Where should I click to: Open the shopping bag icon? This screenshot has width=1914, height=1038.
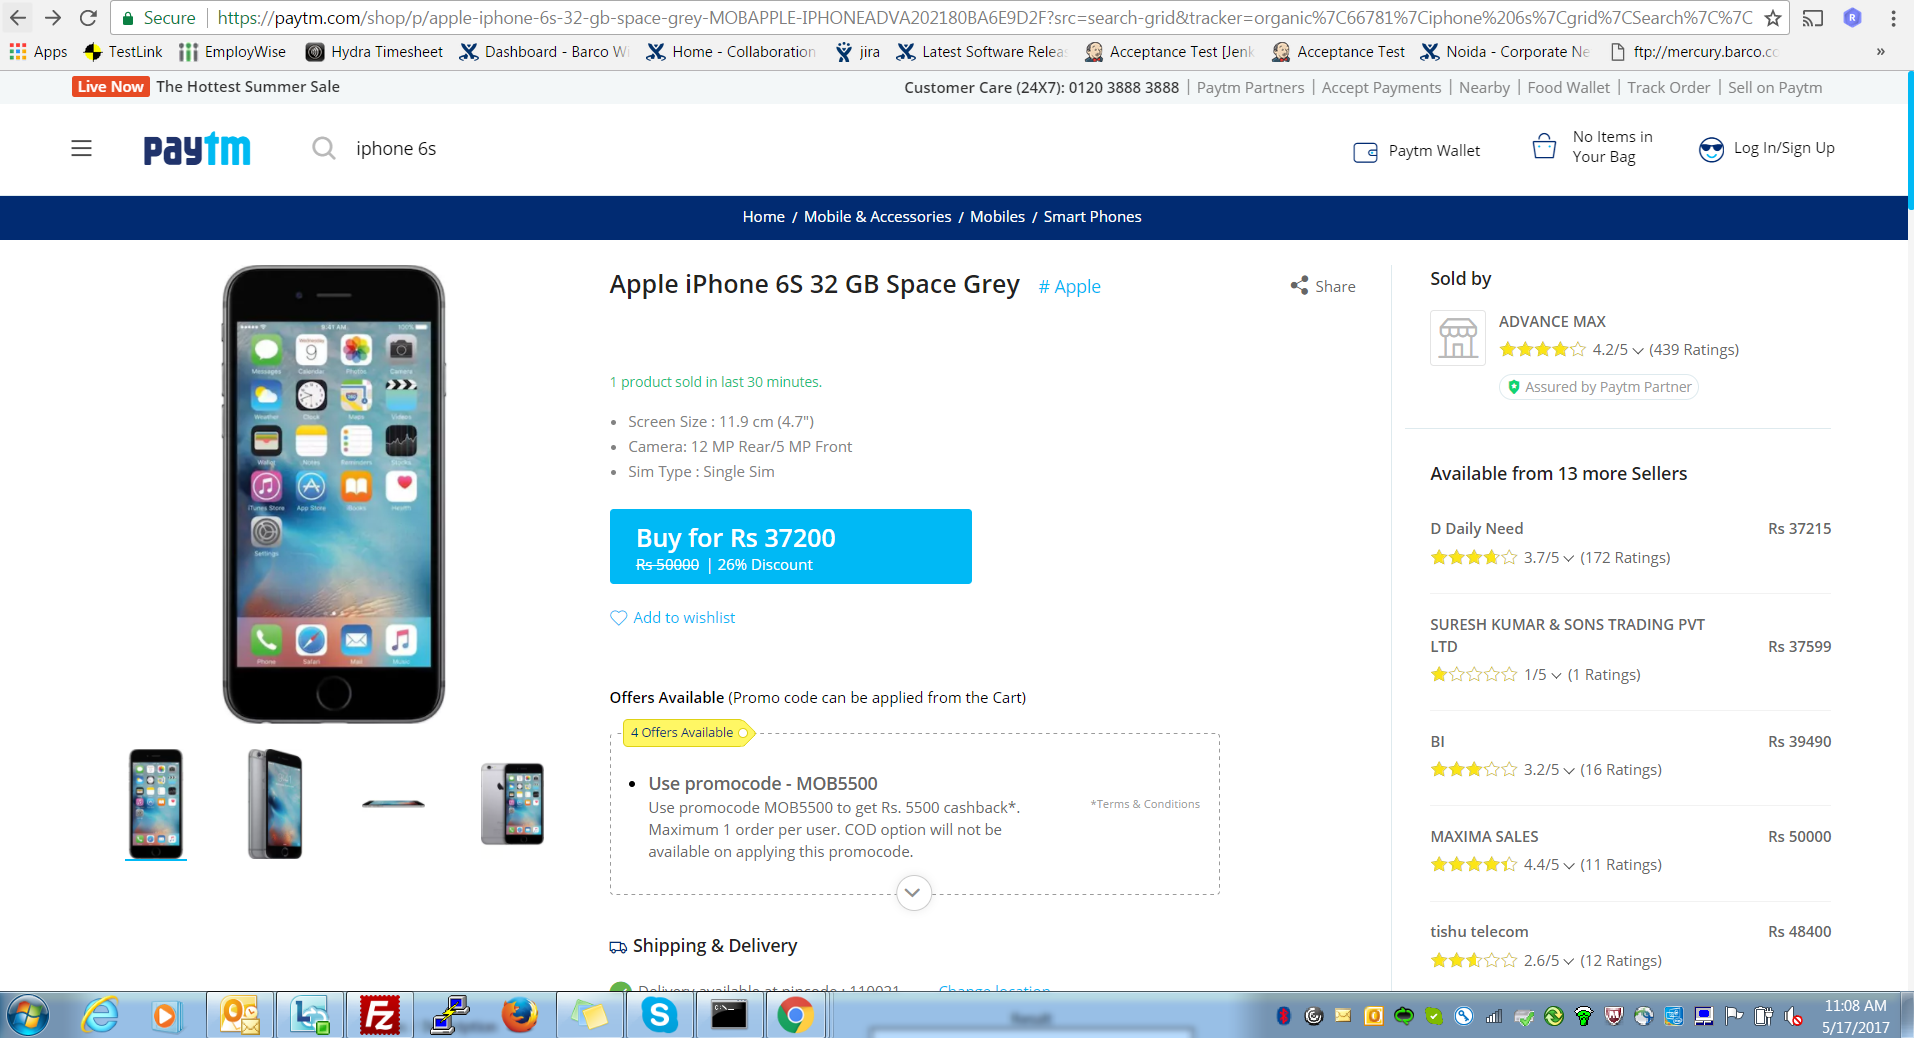(x=1544, y=147)
